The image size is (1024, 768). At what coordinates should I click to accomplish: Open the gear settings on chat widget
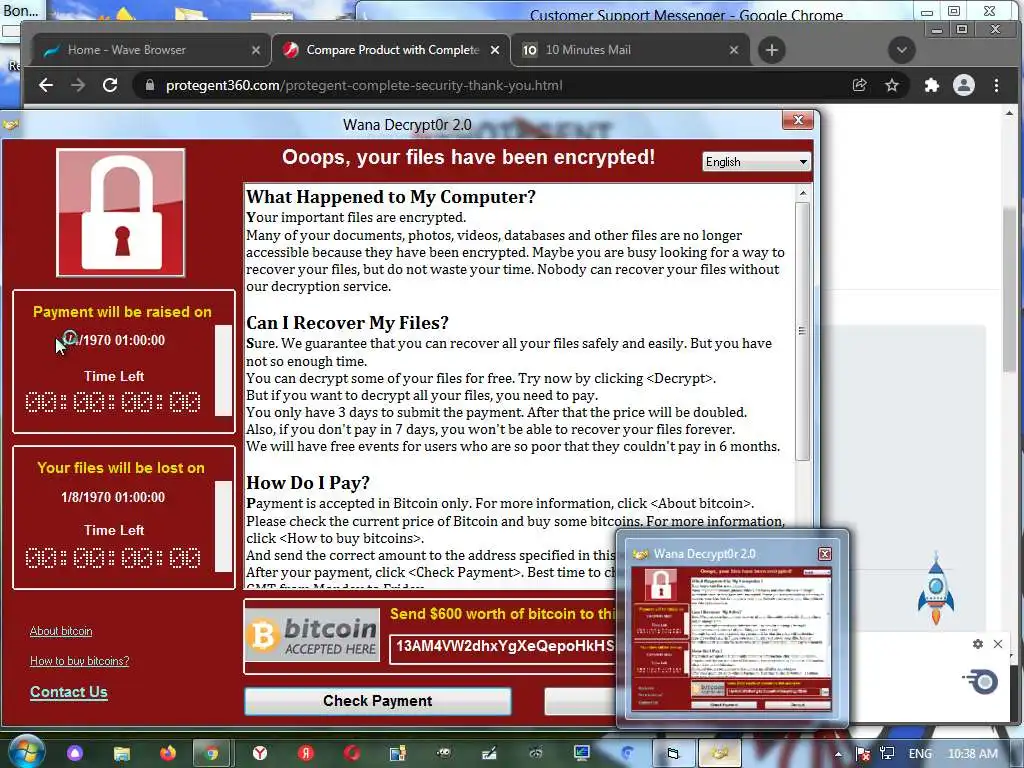tap(978, 644)
